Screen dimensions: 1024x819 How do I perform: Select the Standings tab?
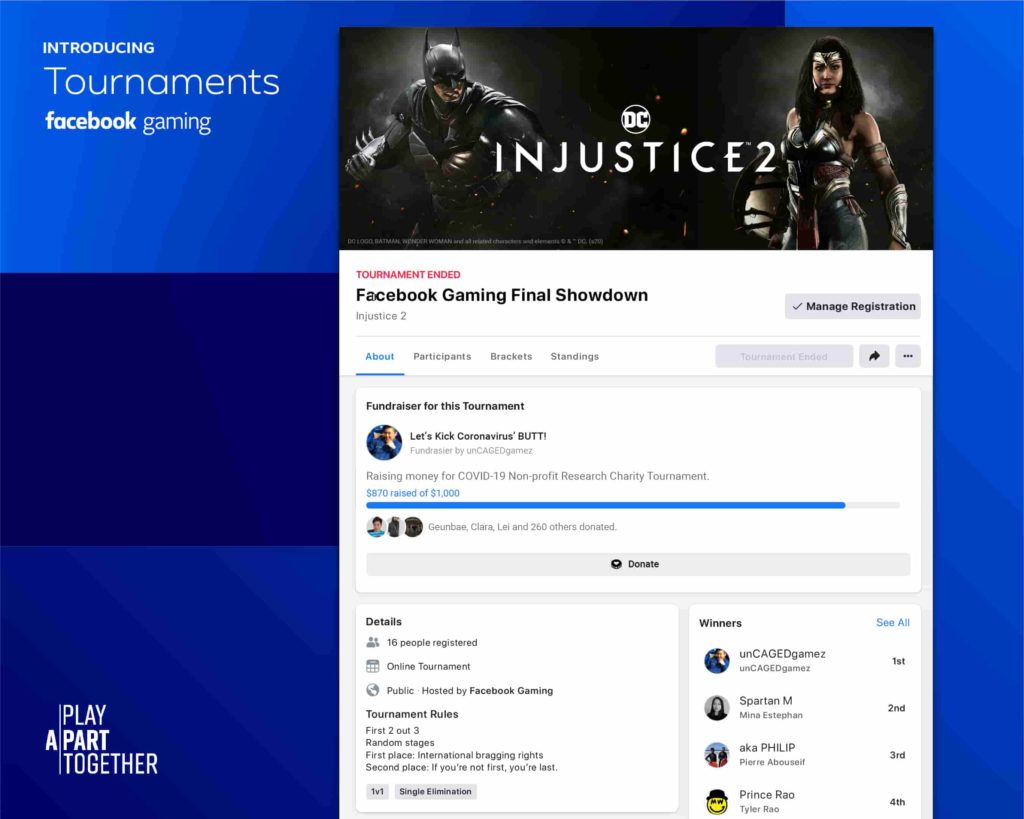pyautogui.click(x=574, y=356)
